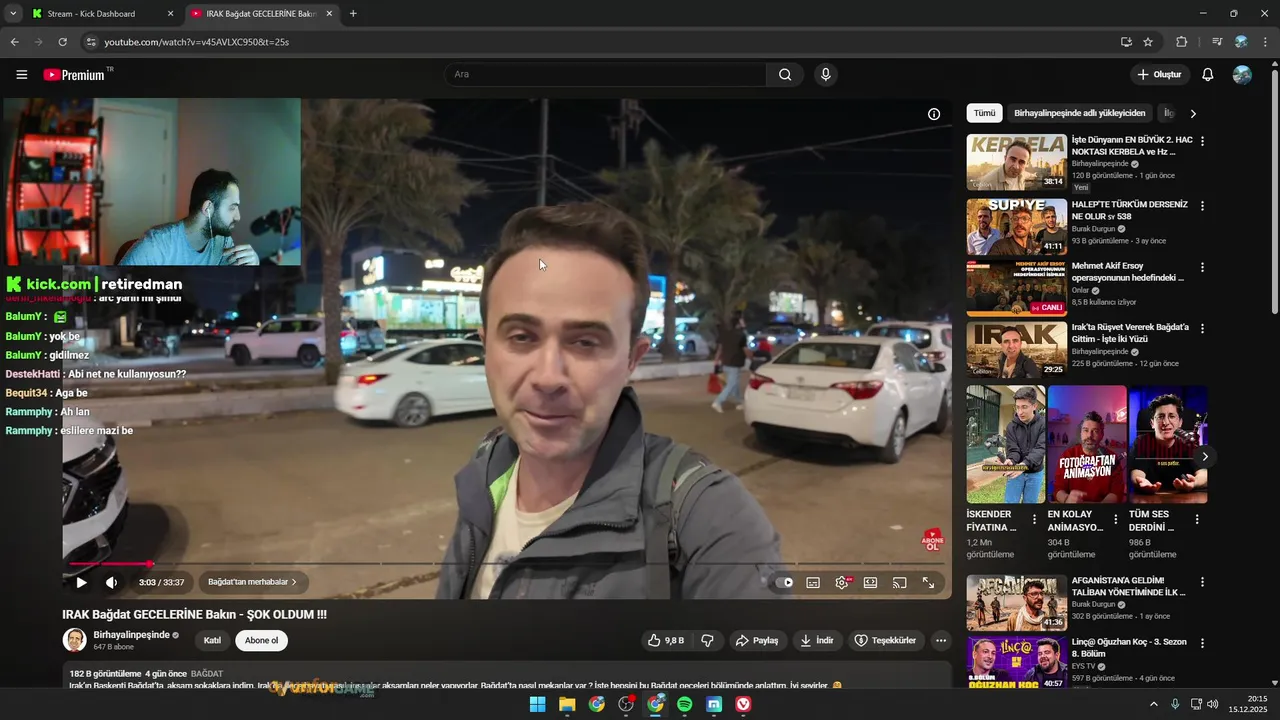Seek along the video progress bar
The image size is (1280, 720).
pos(506,564)
